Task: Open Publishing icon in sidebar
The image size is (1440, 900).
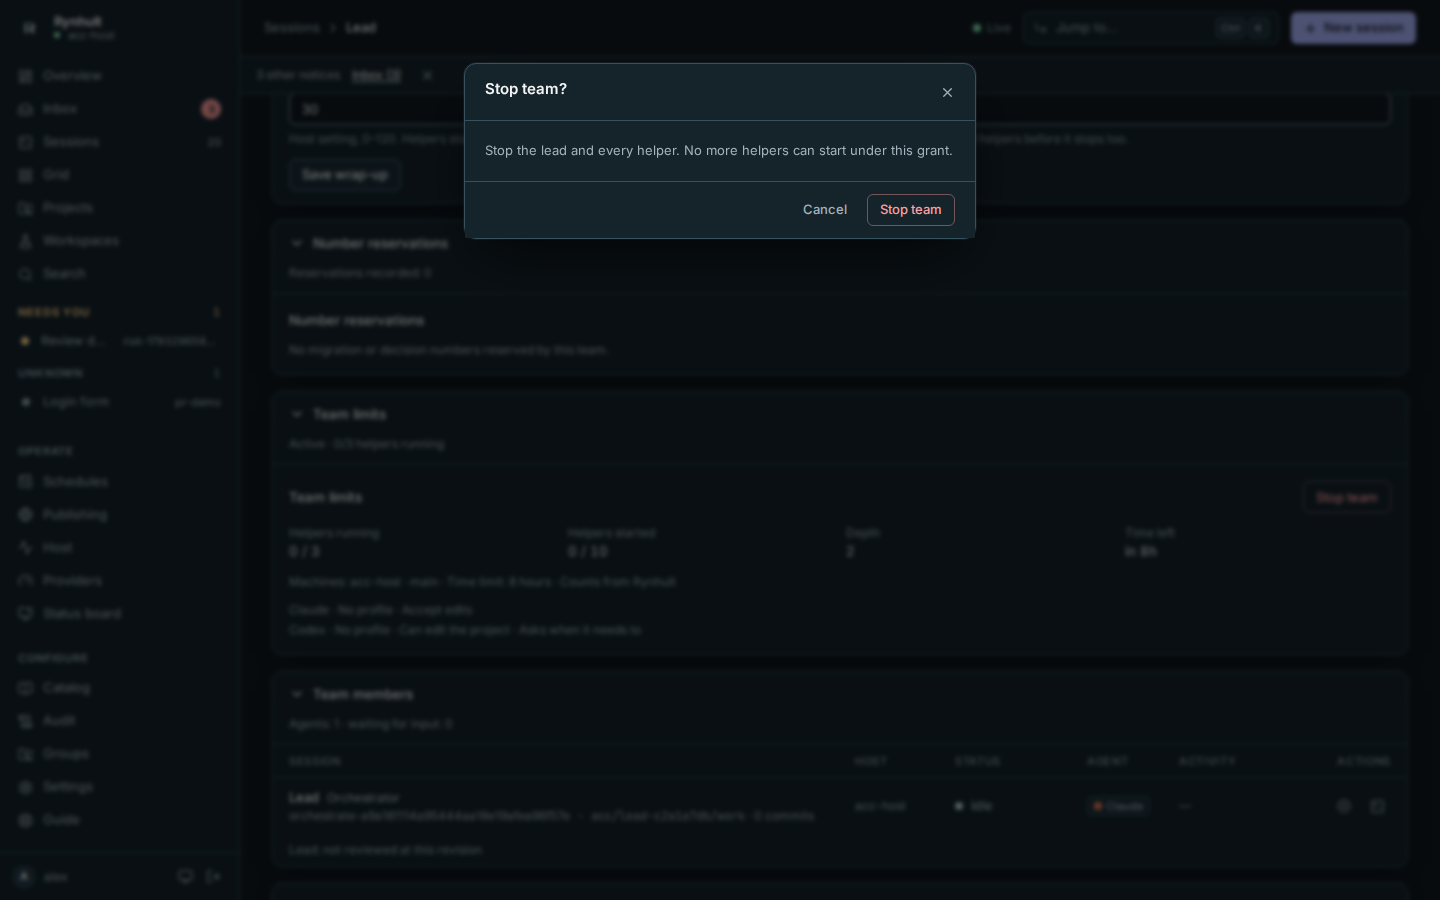Action: coord(26,515)
